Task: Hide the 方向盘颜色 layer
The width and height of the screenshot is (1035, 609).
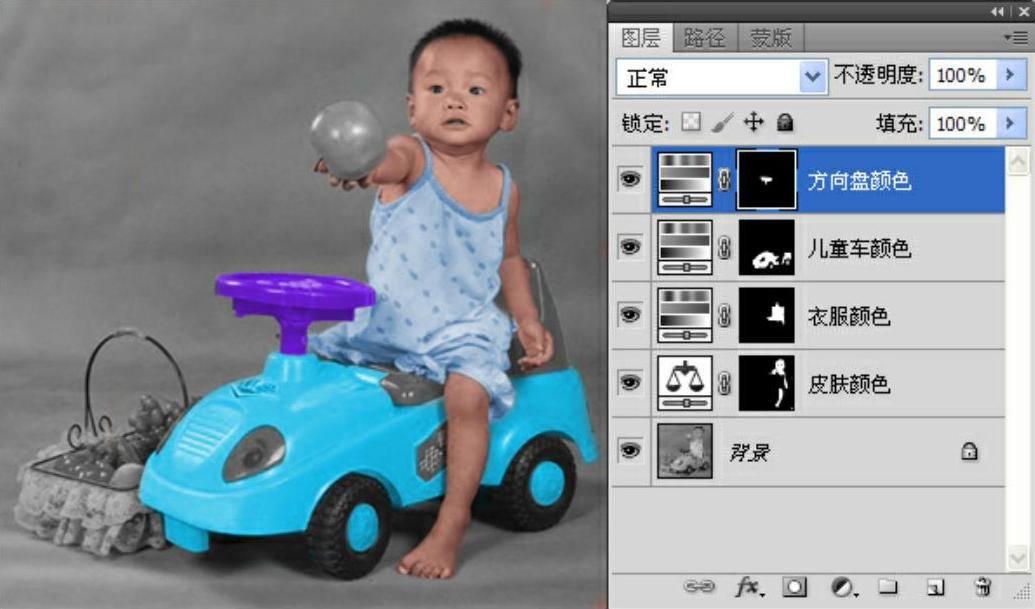Action: [x=630, y=179]
